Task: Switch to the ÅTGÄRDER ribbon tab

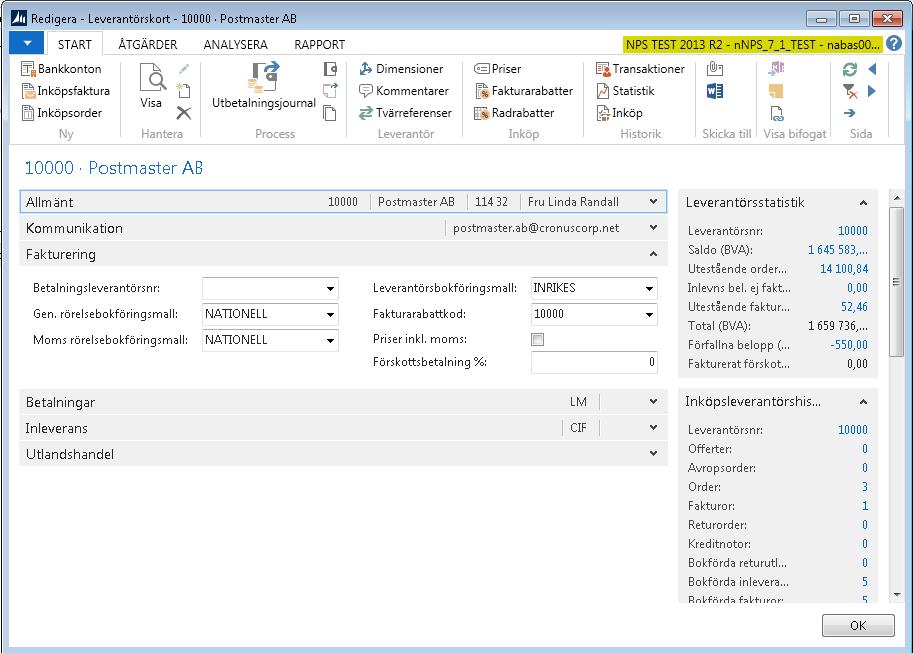Action: click(x=148, y=45)
